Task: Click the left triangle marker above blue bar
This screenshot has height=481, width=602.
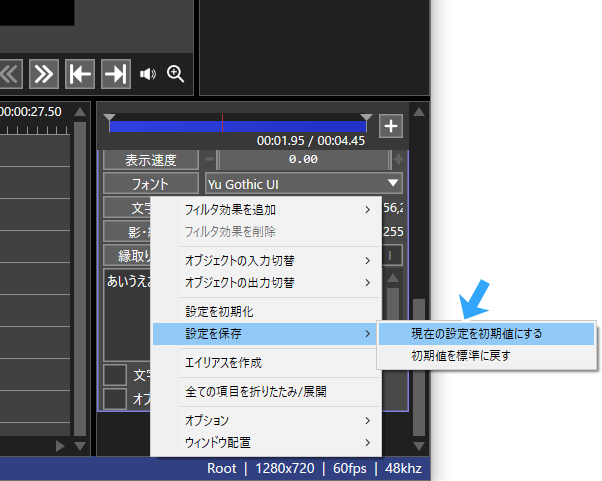Action: point(109,117)
